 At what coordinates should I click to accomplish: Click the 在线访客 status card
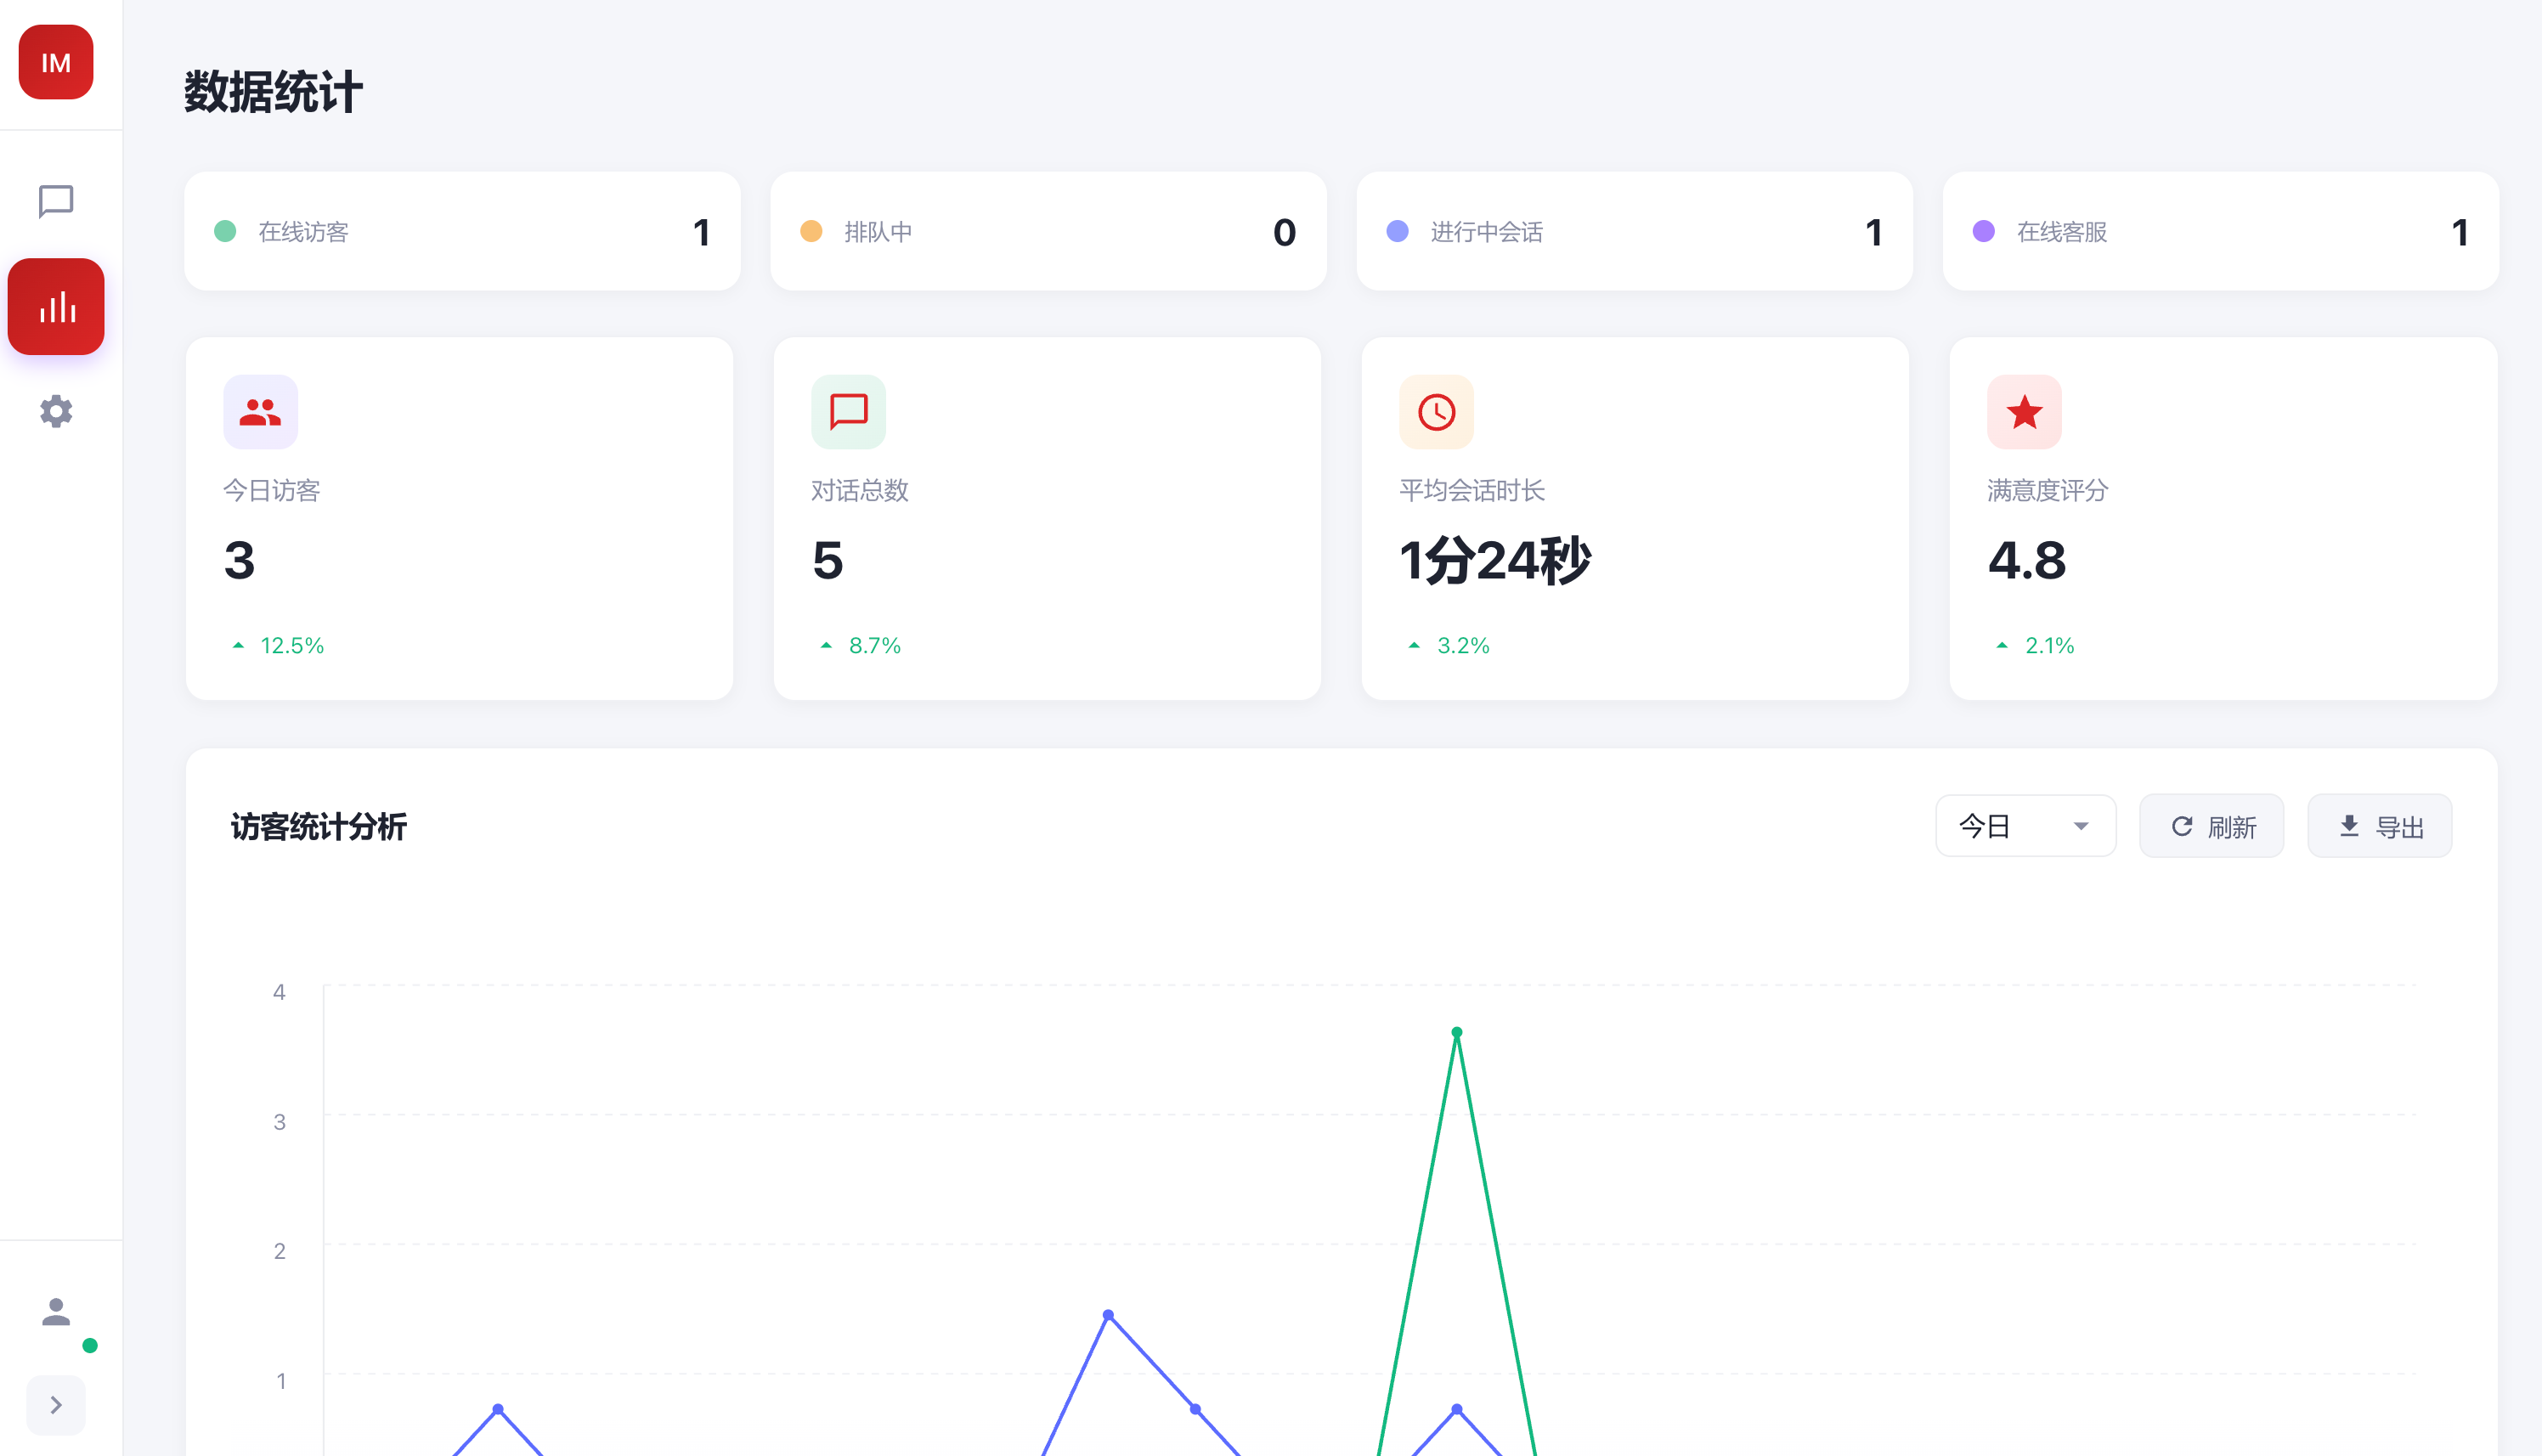462,231
